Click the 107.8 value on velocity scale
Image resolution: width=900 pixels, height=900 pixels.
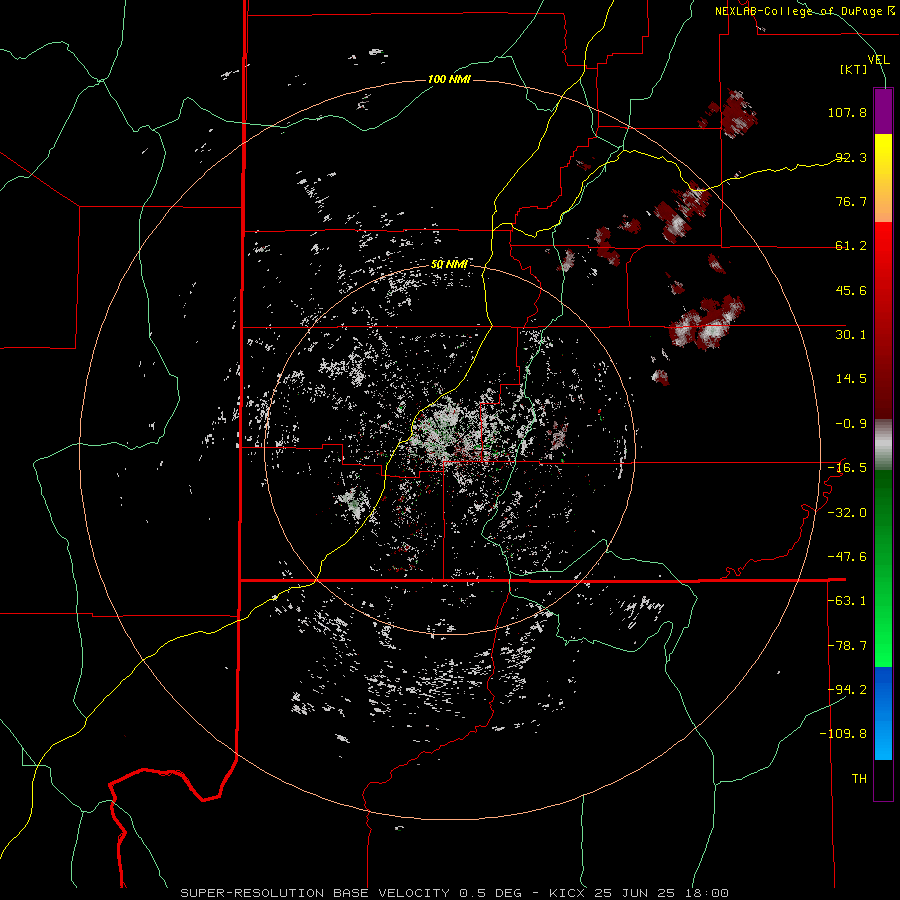[x=847, y=112]
